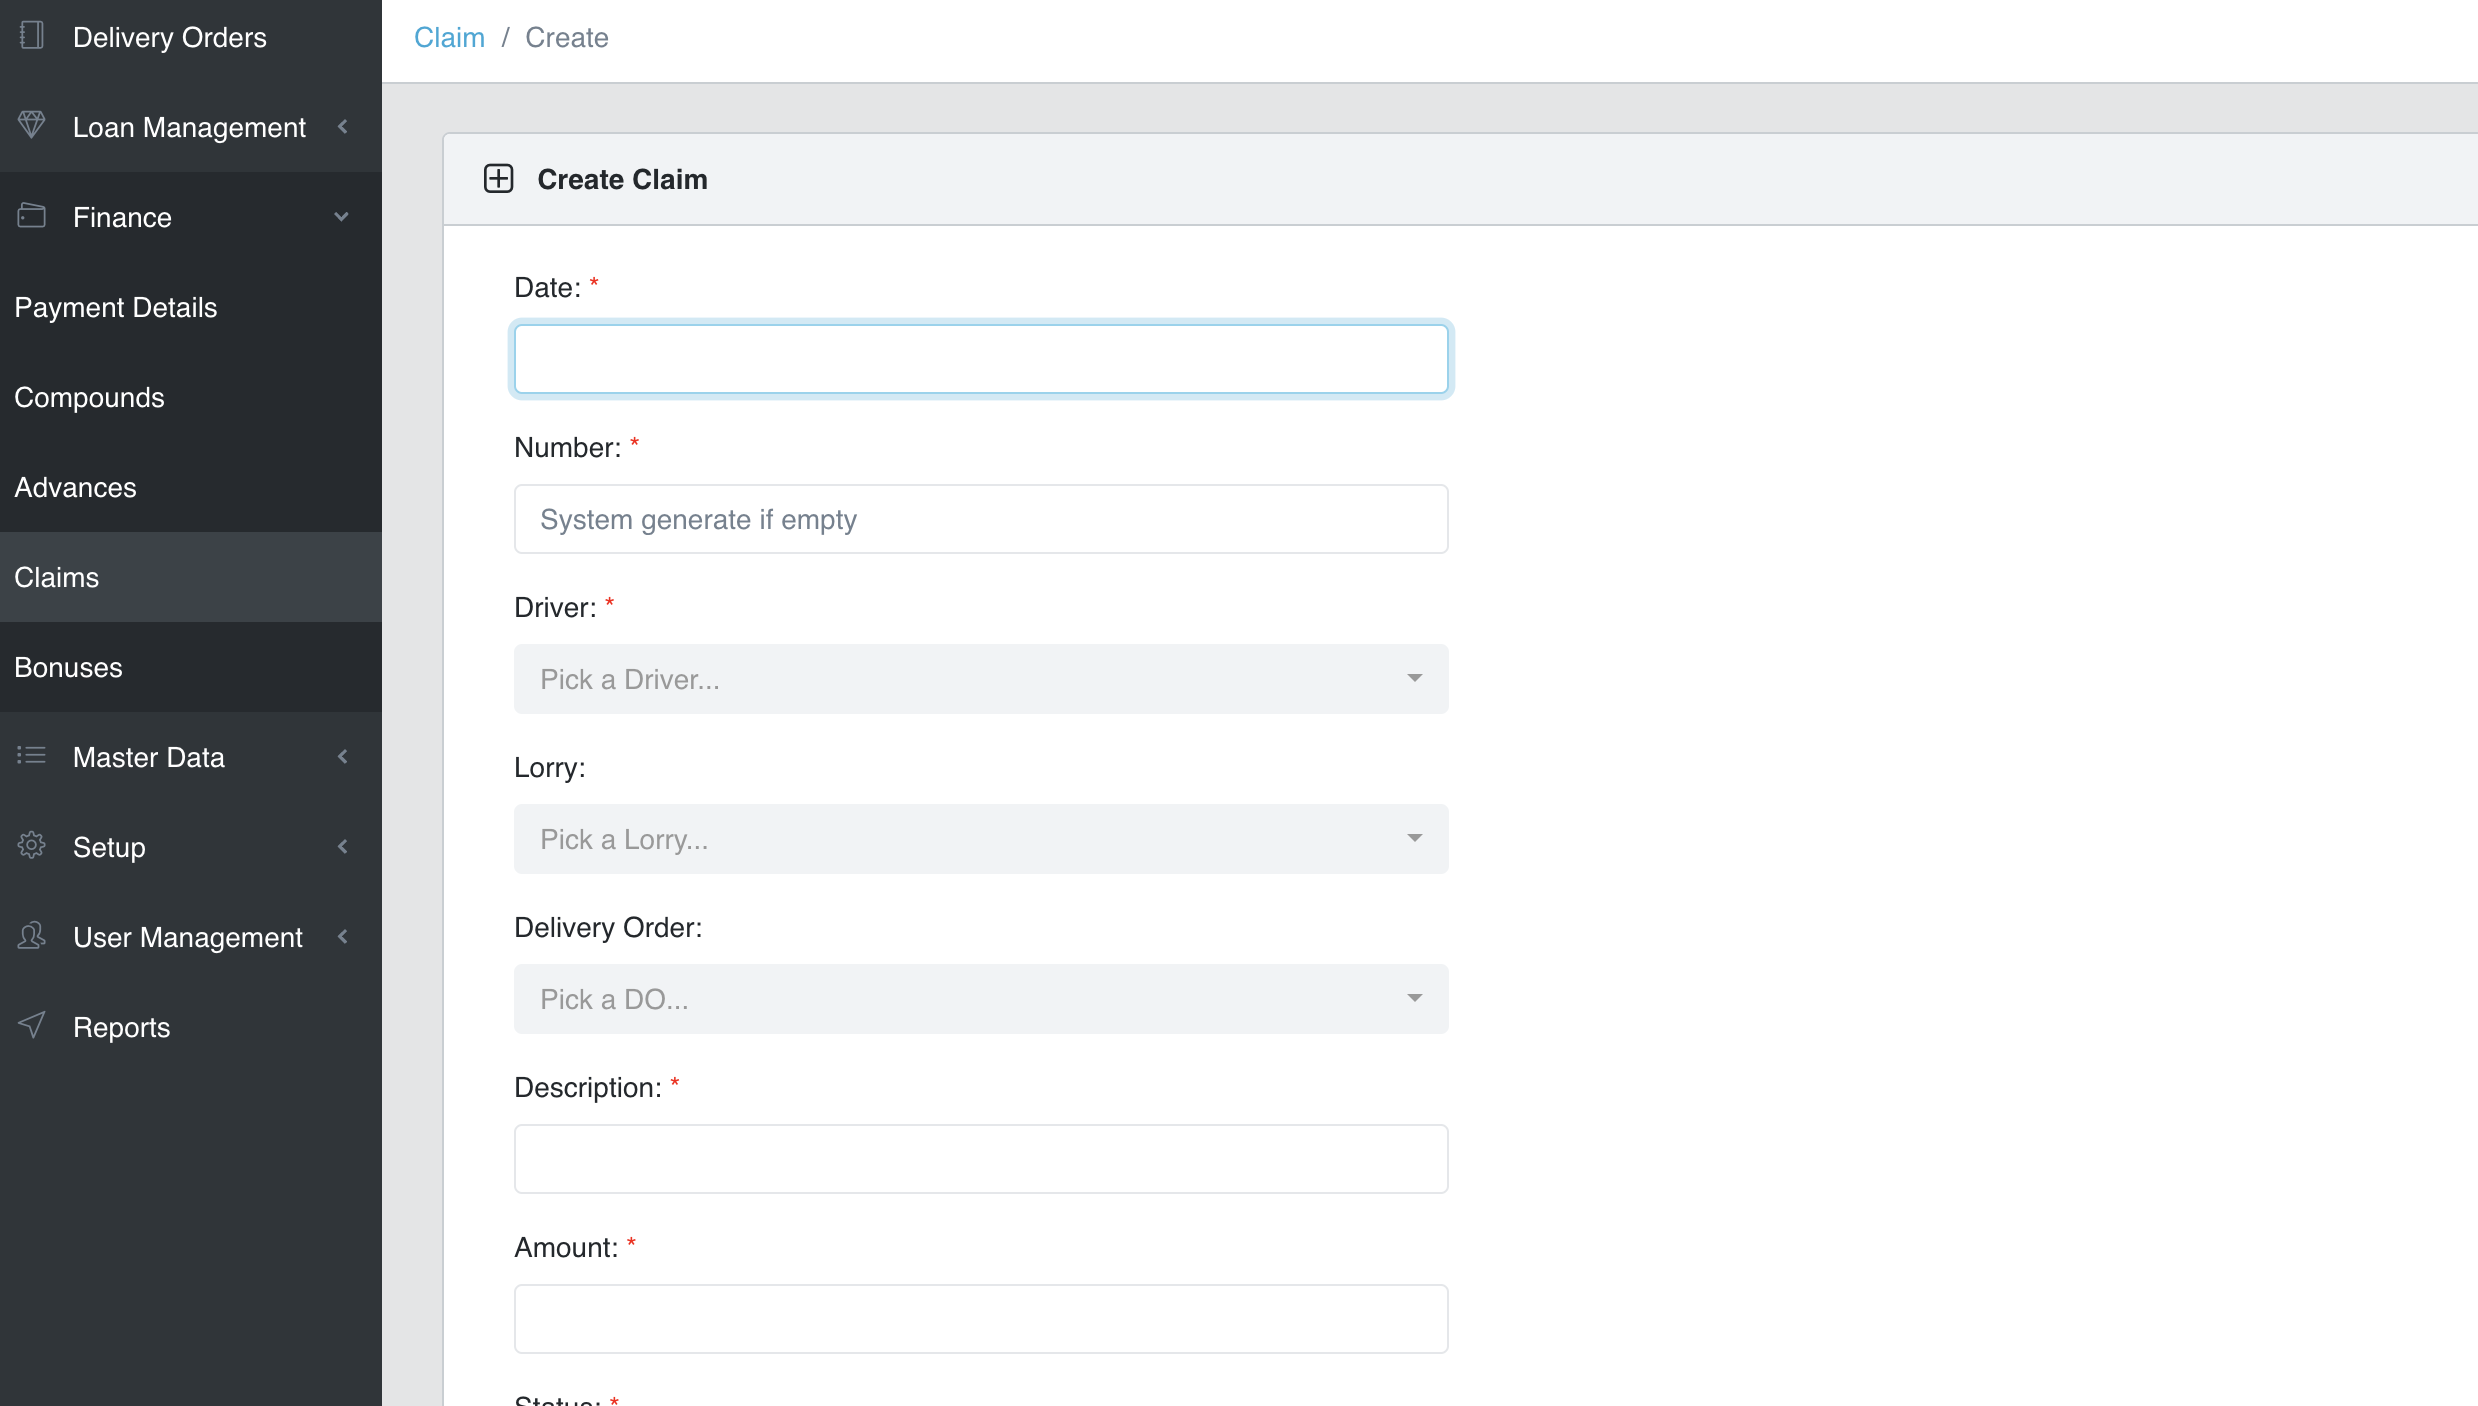Collapse the Finance menu chevron

[342, 217]
